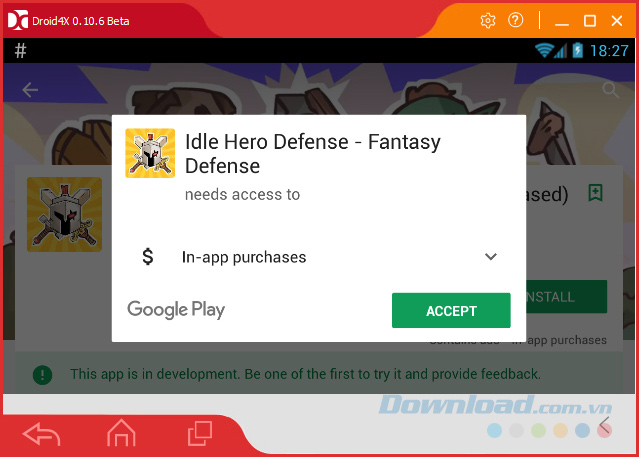Click the dollar sign permission icon

[148, 257]
